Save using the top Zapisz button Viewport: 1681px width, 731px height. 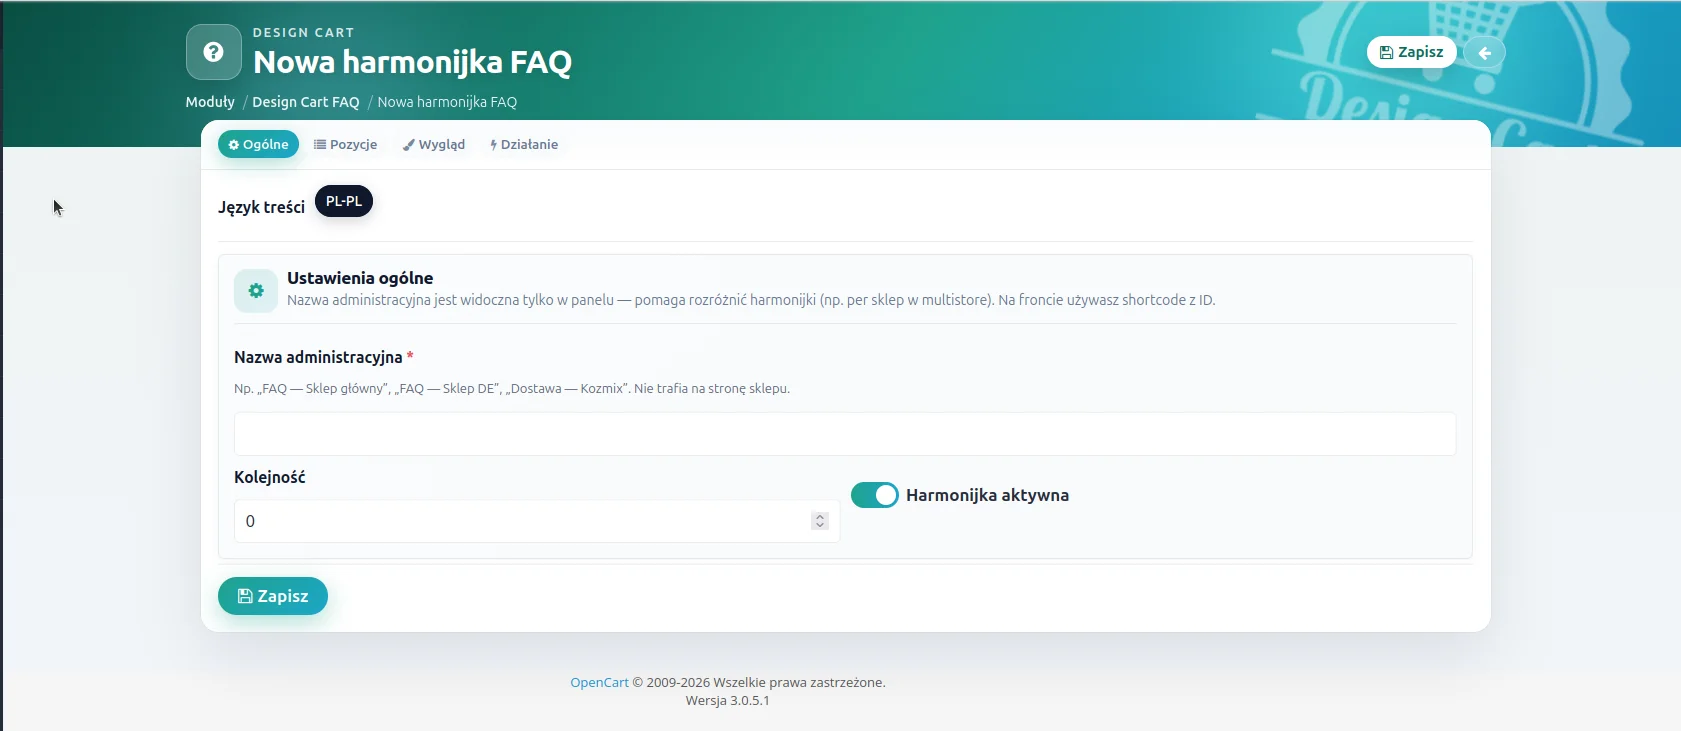tap(1412, 52)
